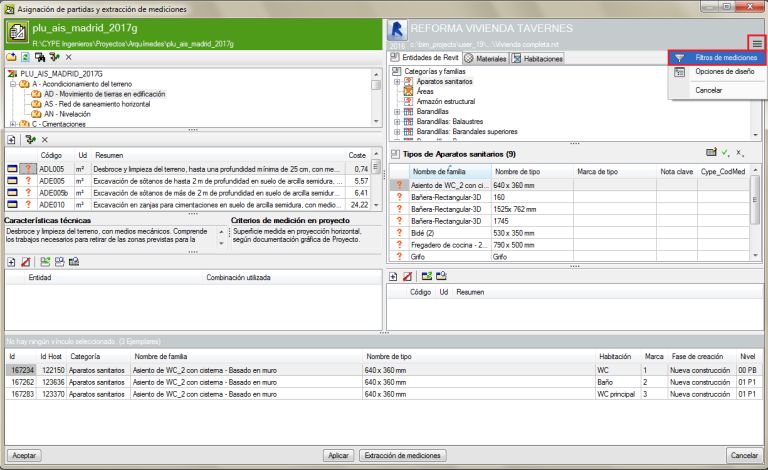Click the last icon in the right Código list toolbar
The height and width of the screenshot is (470, 768).
click(441, 276)
